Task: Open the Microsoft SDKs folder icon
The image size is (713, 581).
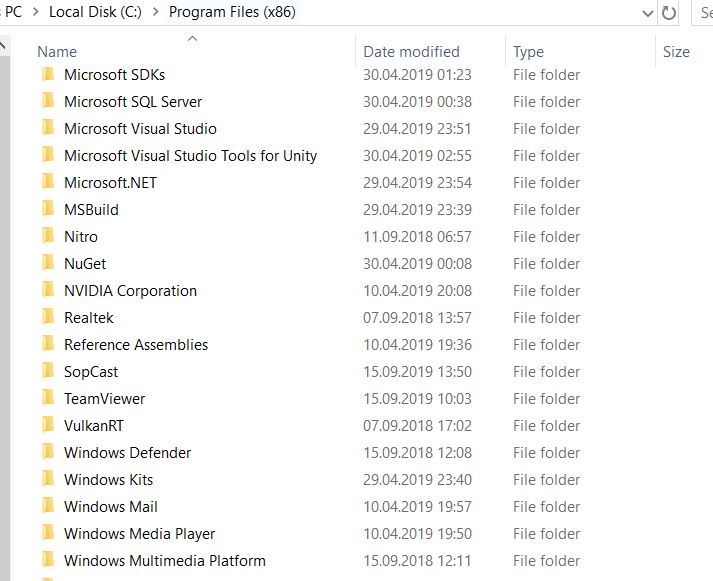Action: (x=48, y=74)
